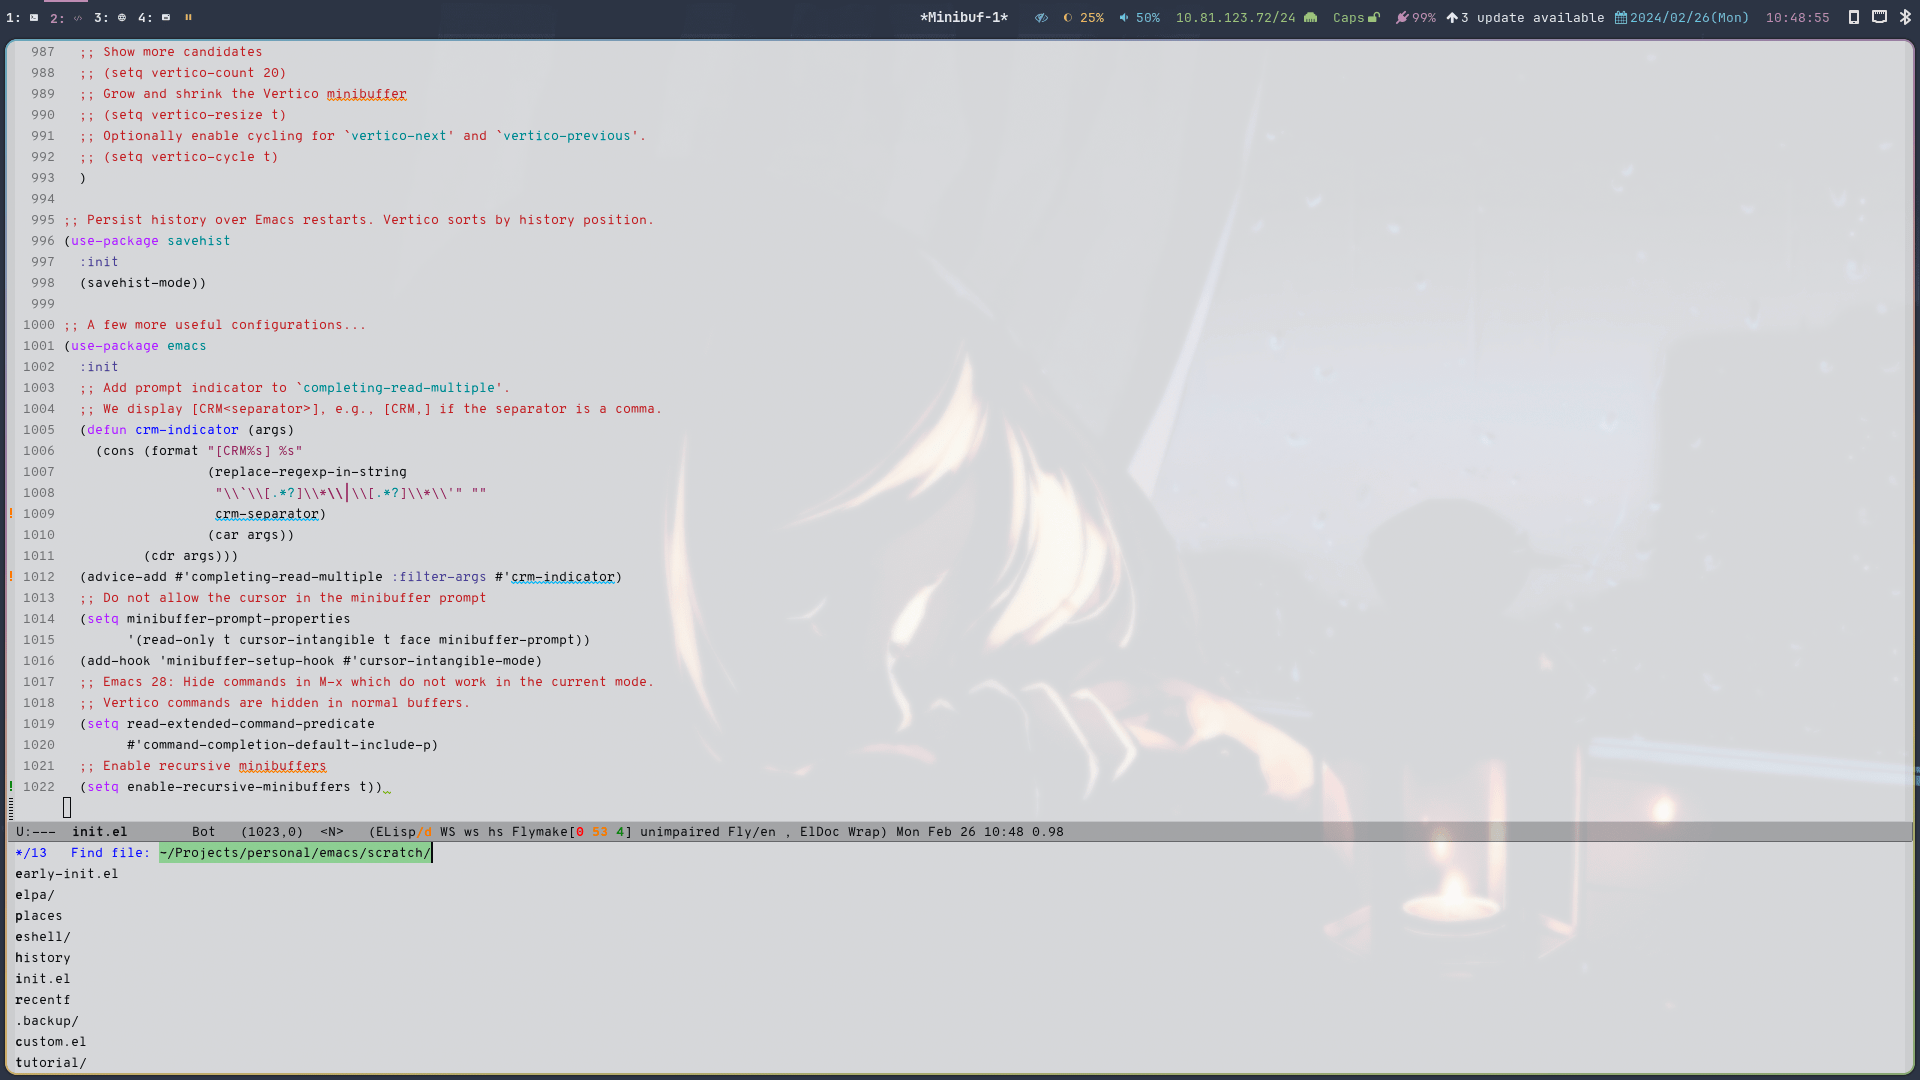Screen dimensions: 1920x1080
Task: Click the pause indicator in the workspace bar
Action: click(189, 17)
